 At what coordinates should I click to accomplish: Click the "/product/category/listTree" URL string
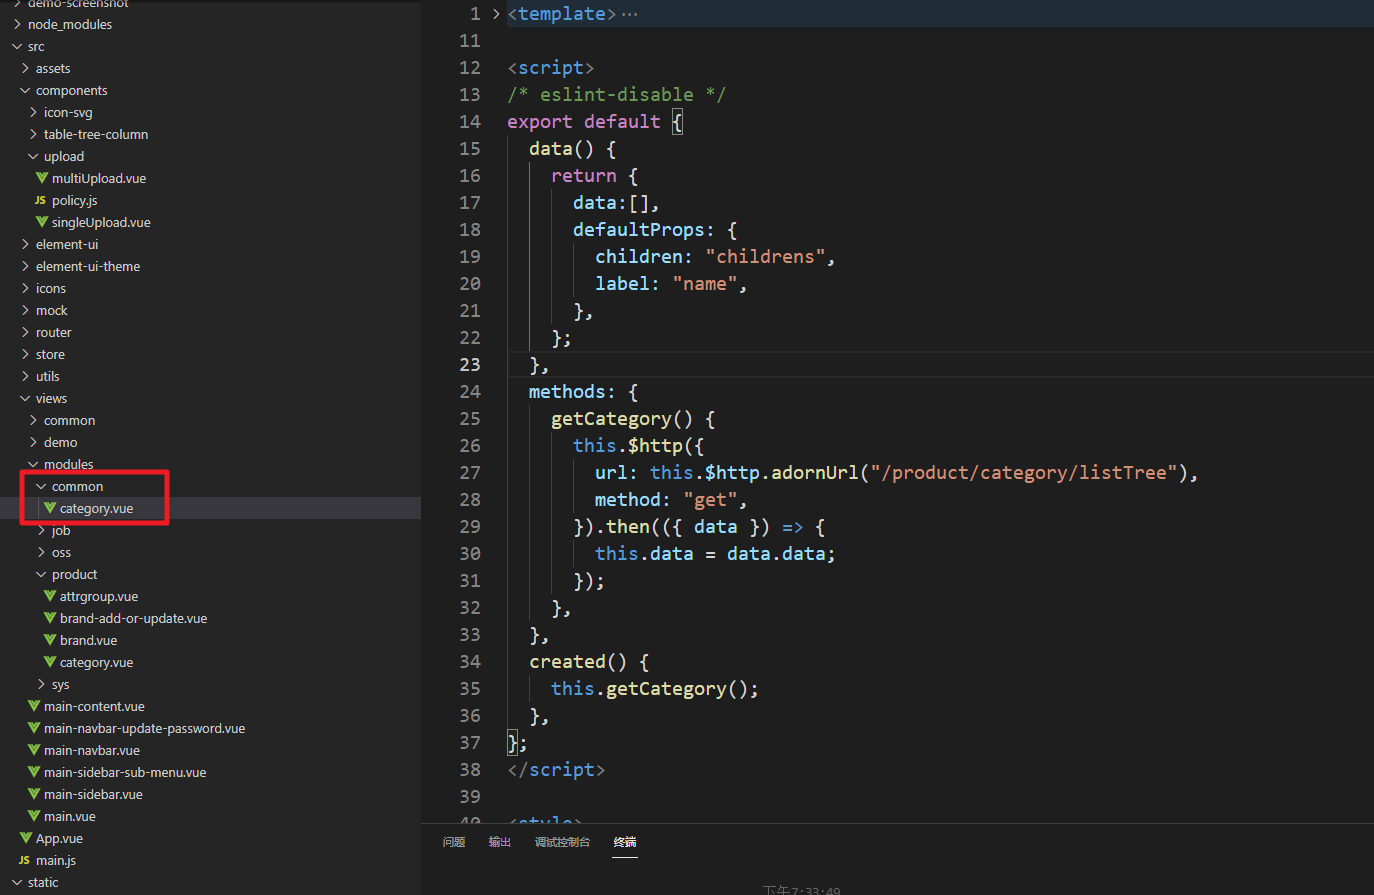click(x=1023, y=473)
